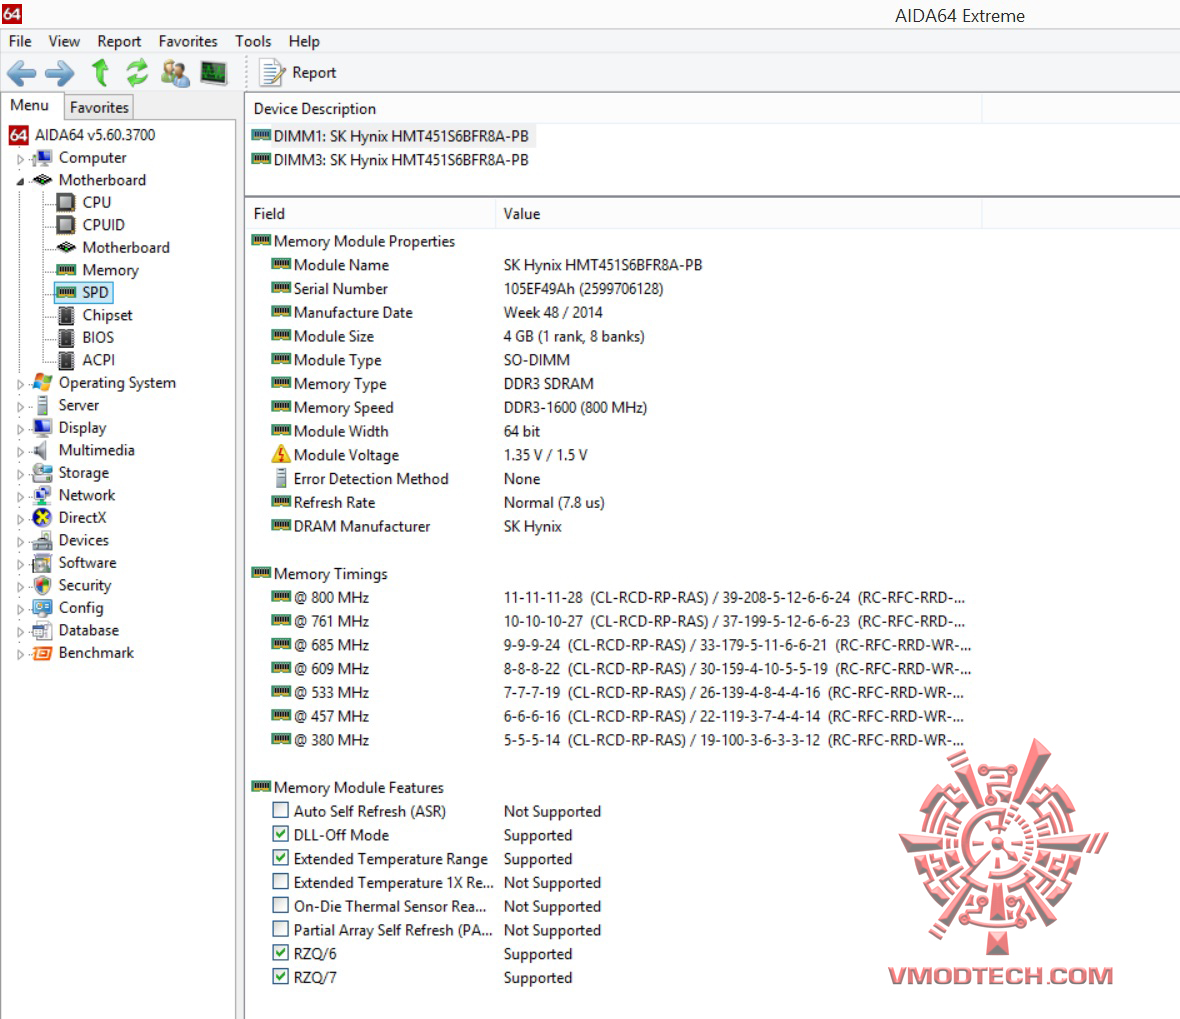Viewport: 1180px width, 1019px height.
Task: Click the Server icon in tree
Action: point(42,405)
